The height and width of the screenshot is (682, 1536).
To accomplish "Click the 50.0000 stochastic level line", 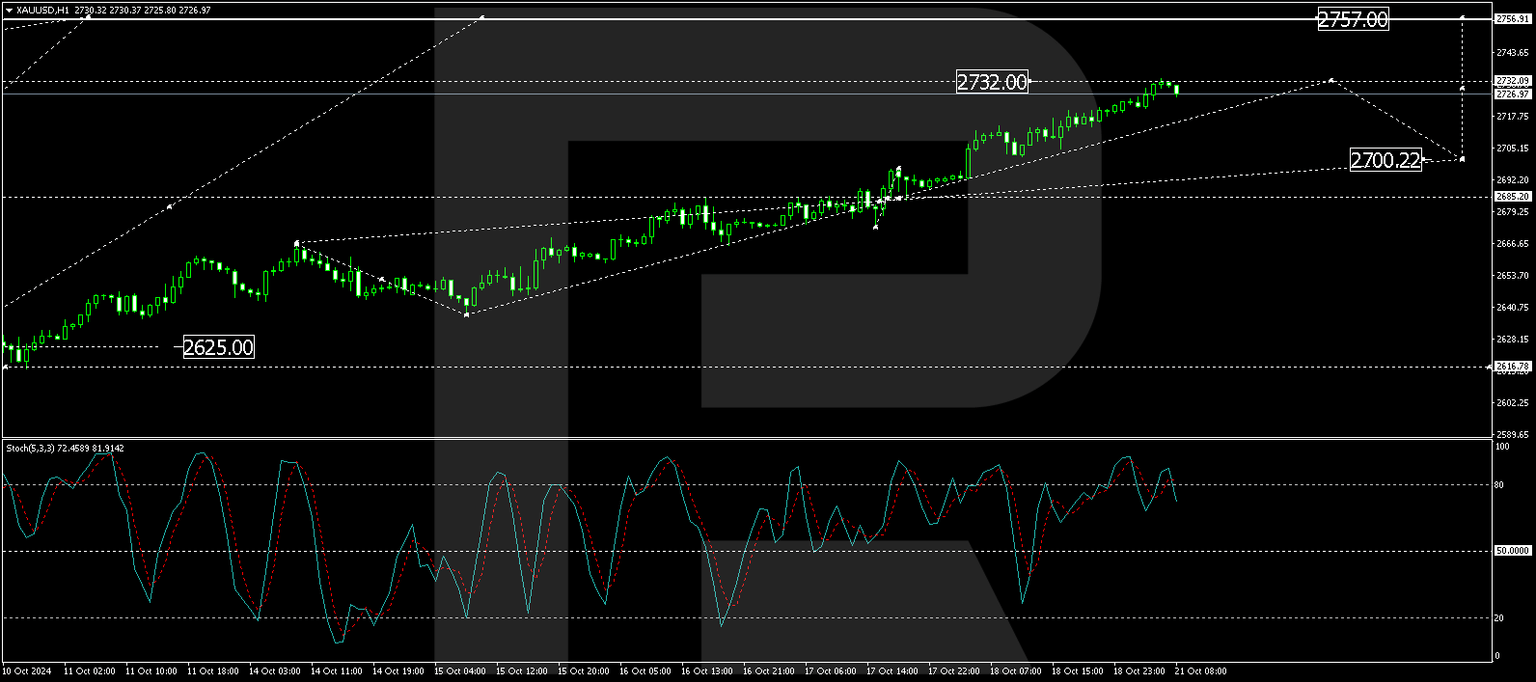I will (700, 549).
